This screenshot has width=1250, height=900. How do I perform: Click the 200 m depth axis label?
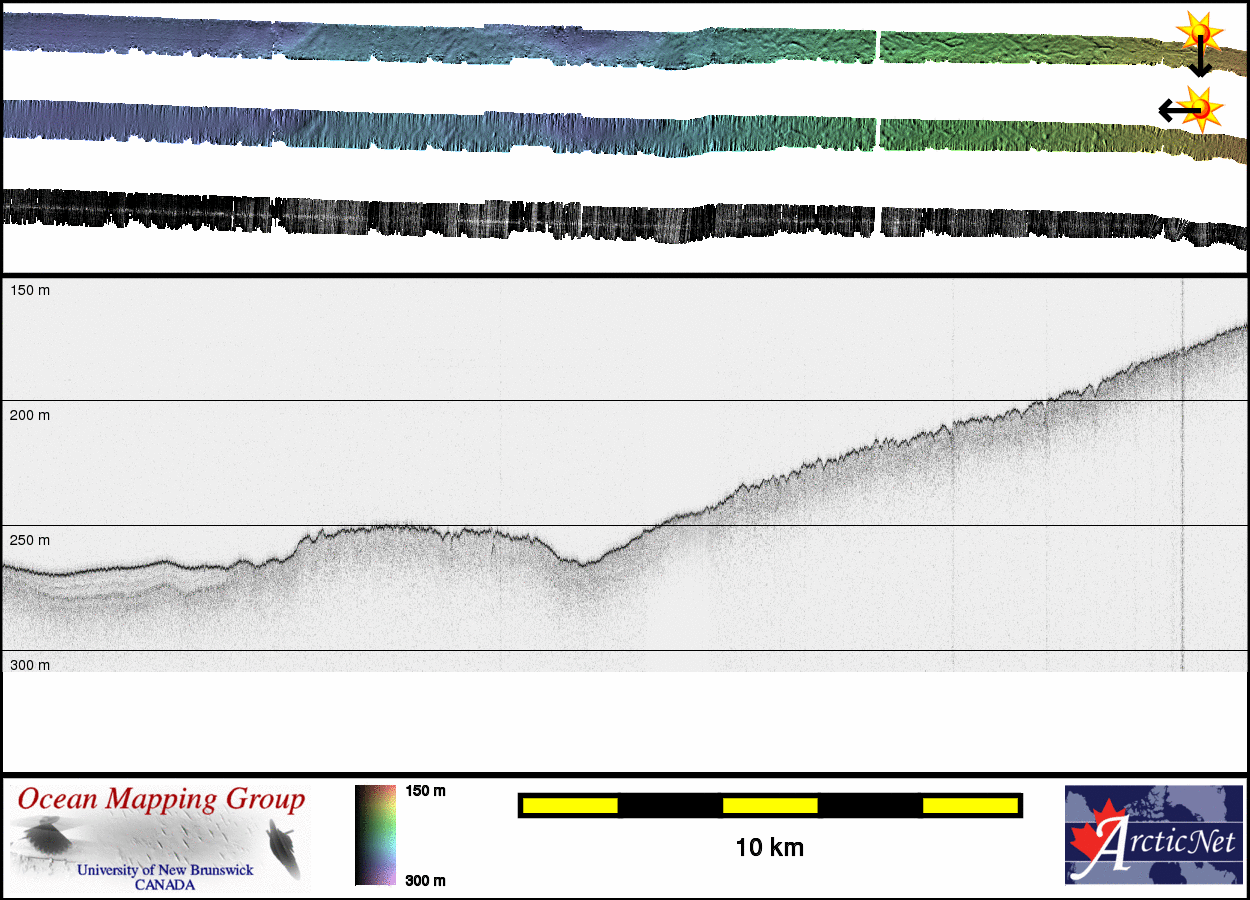(x=30, y=415)
